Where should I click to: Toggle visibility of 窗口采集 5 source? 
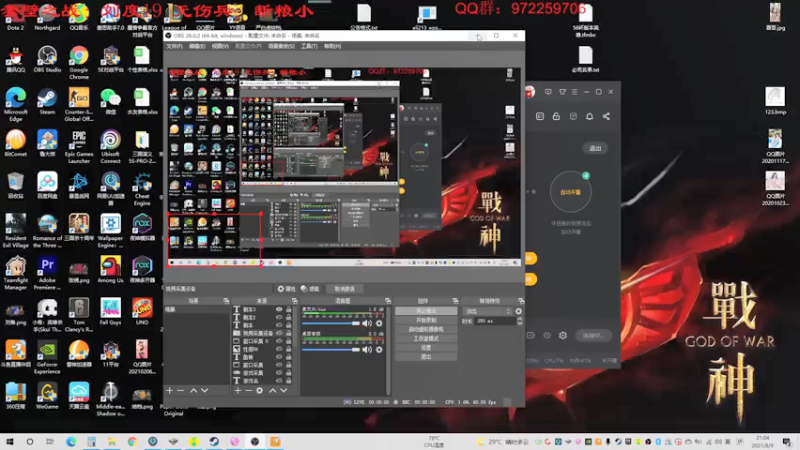pyautogui.click(x=279, y=341)
